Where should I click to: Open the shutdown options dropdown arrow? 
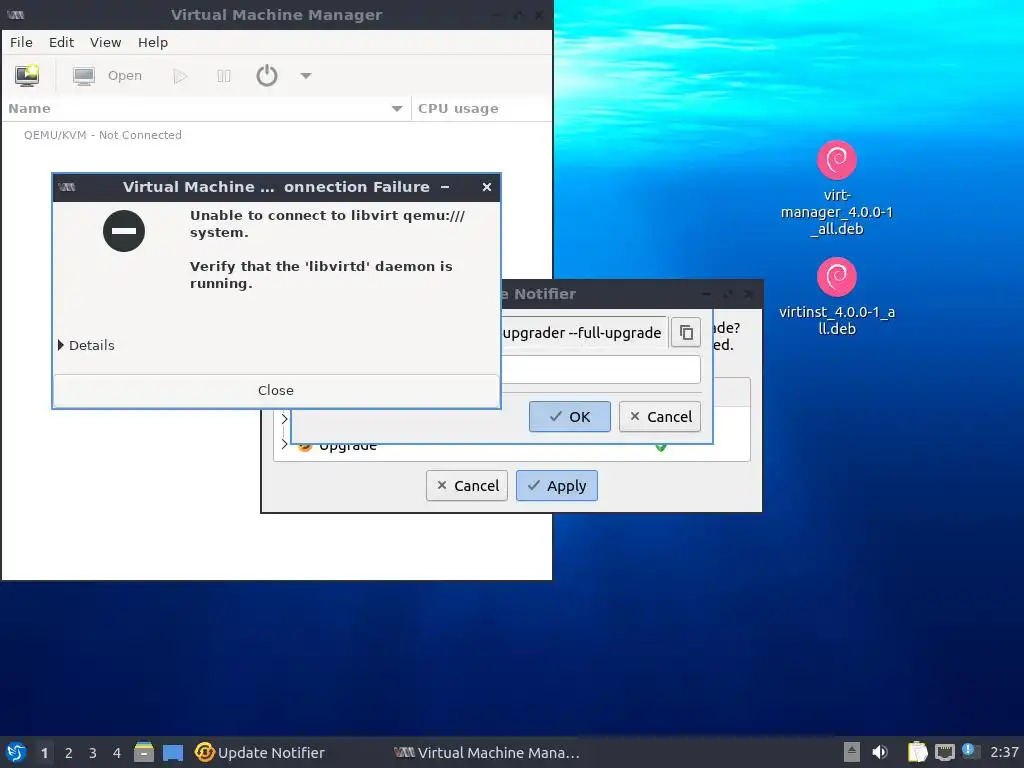click(306, 76)
